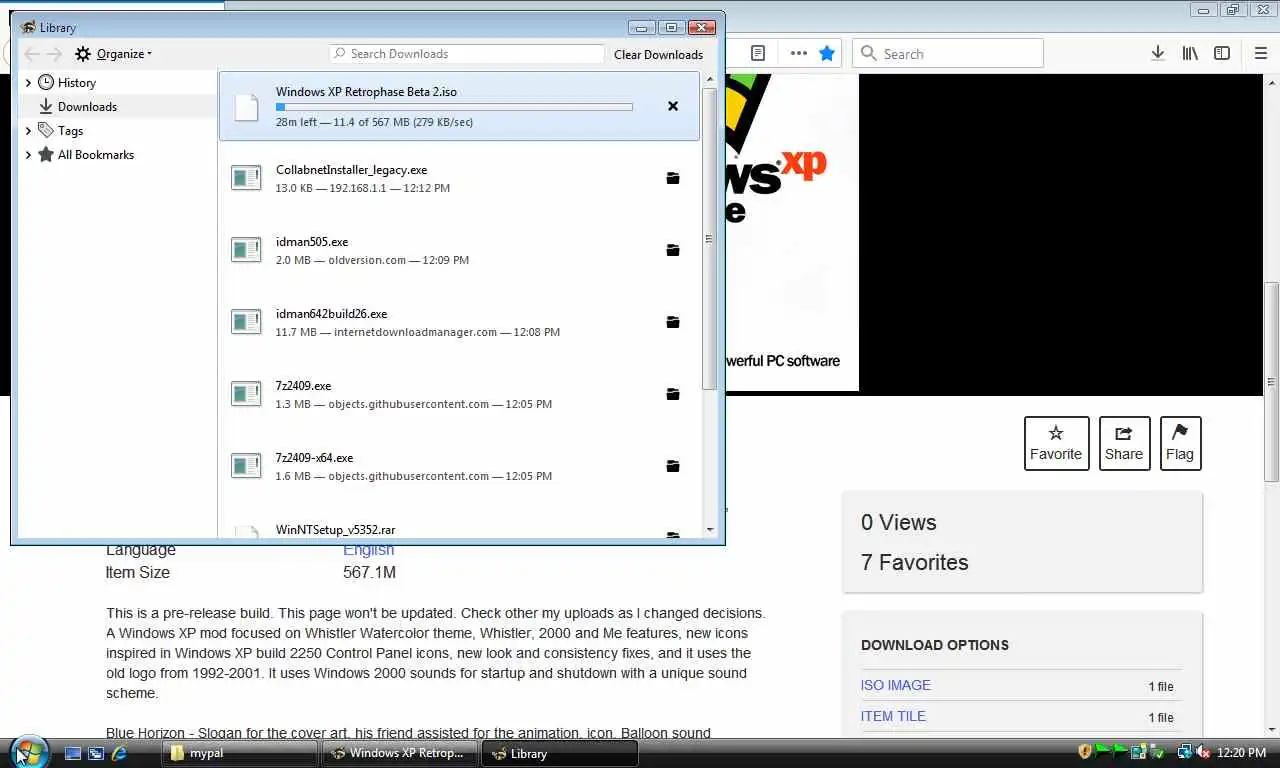The image size is (1280, 768).
Task: Toggle the browser sidebar icon
Action: 1222,53
